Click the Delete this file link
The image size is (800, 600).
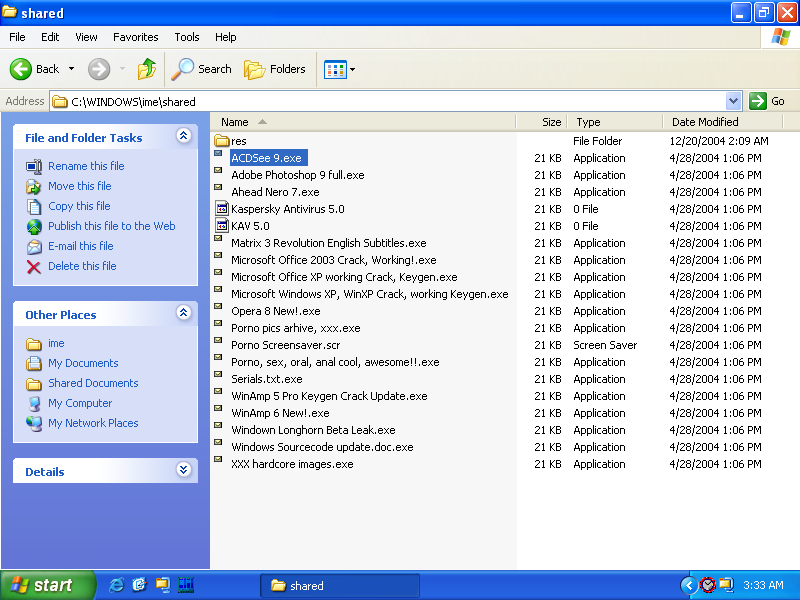point(82,266)
